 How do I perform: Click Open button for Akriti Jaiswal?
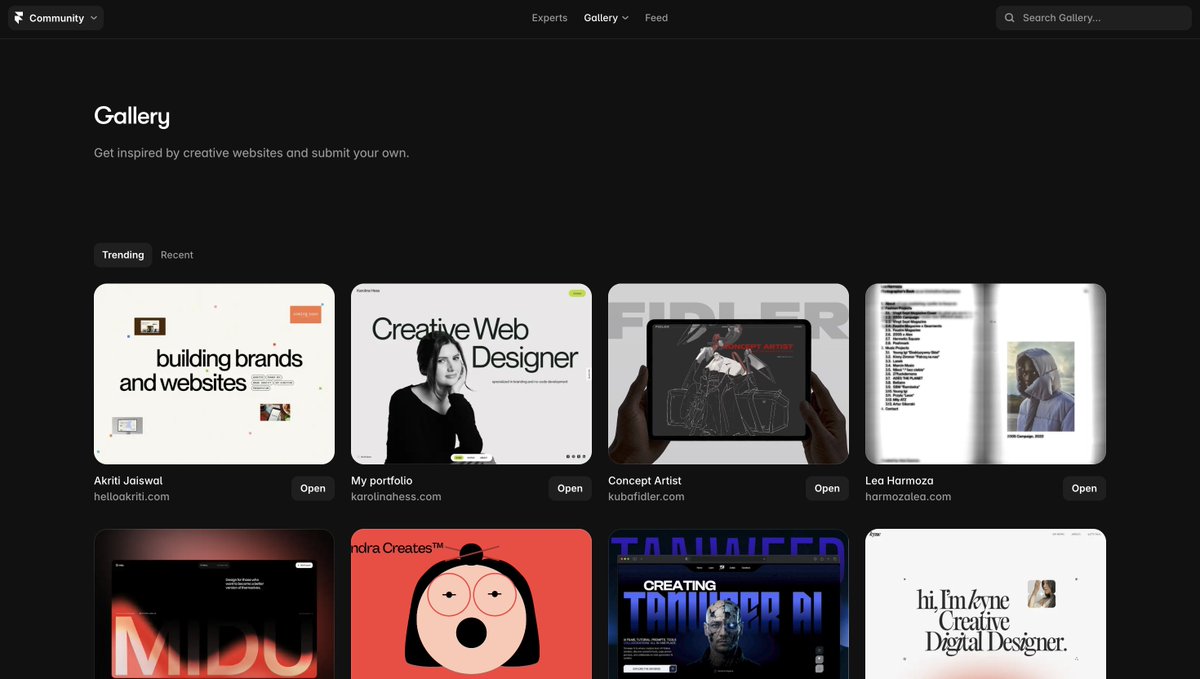pyautogui.click(x=313, y=488)
